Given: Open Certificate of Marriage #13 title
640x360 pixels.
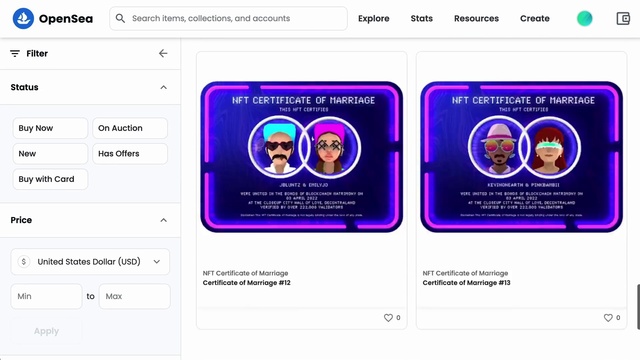Looking at the screenshot, I should 466,283.
